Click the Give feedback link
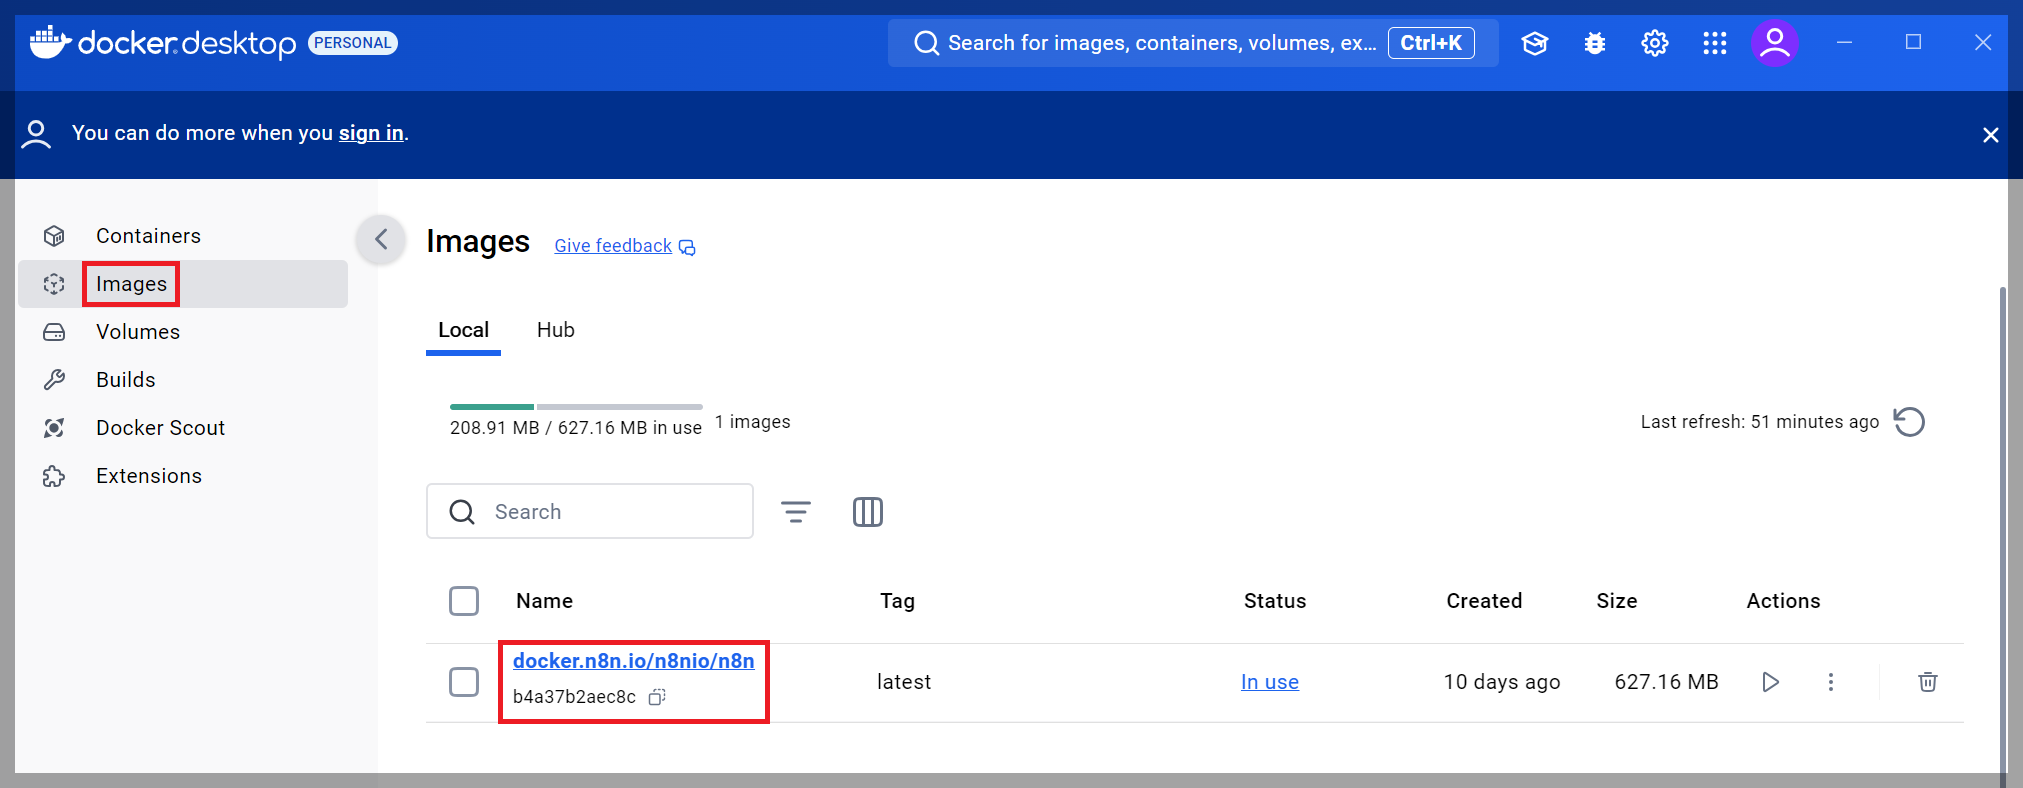The width and height of the screenshot is (2023, 788). click(613, 246)
